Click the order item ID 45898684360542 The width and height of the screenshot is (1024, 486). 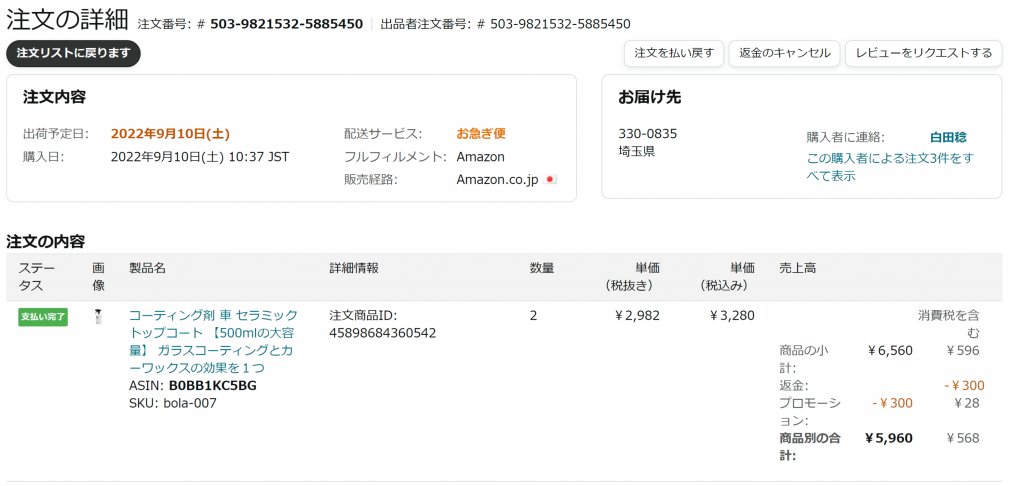pos(383,333)
